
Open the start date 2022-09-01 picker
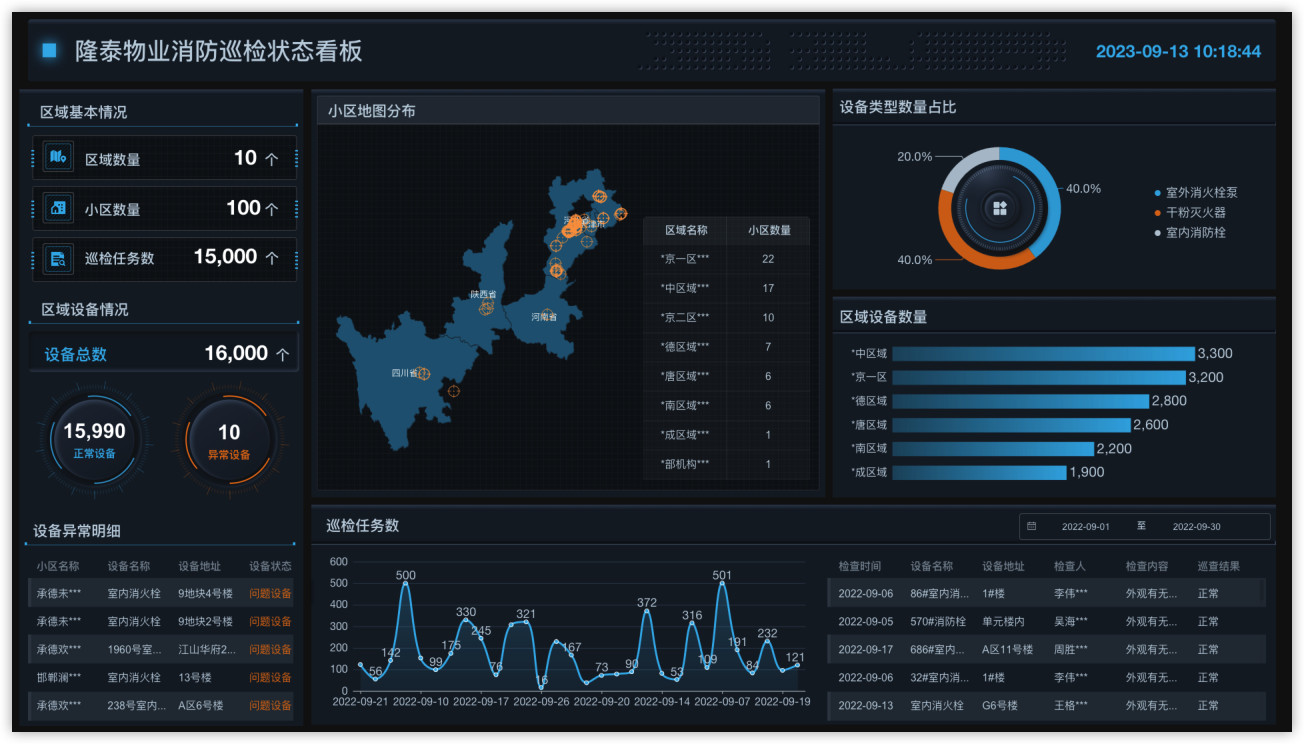coord(1085,526)
